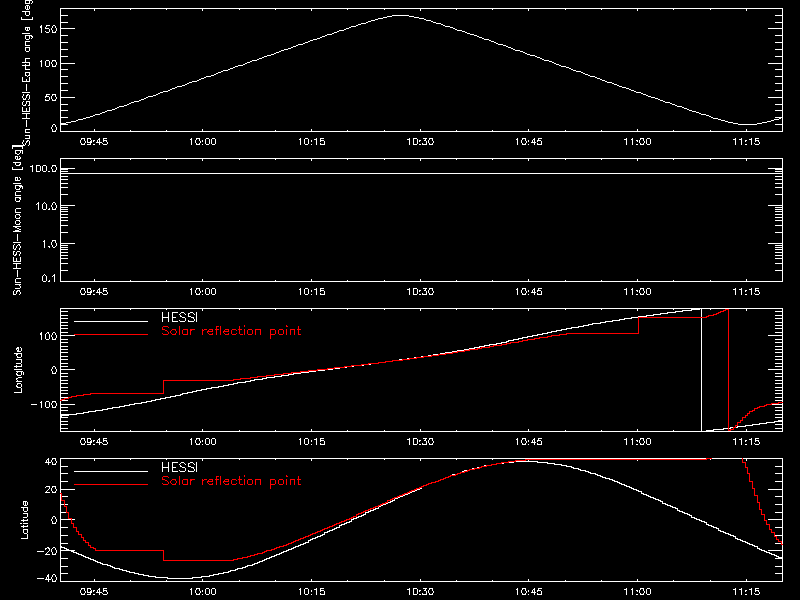Click '10:45' under Latitude plot
This screenshot has width=800, height=600.
coord(529,592)
